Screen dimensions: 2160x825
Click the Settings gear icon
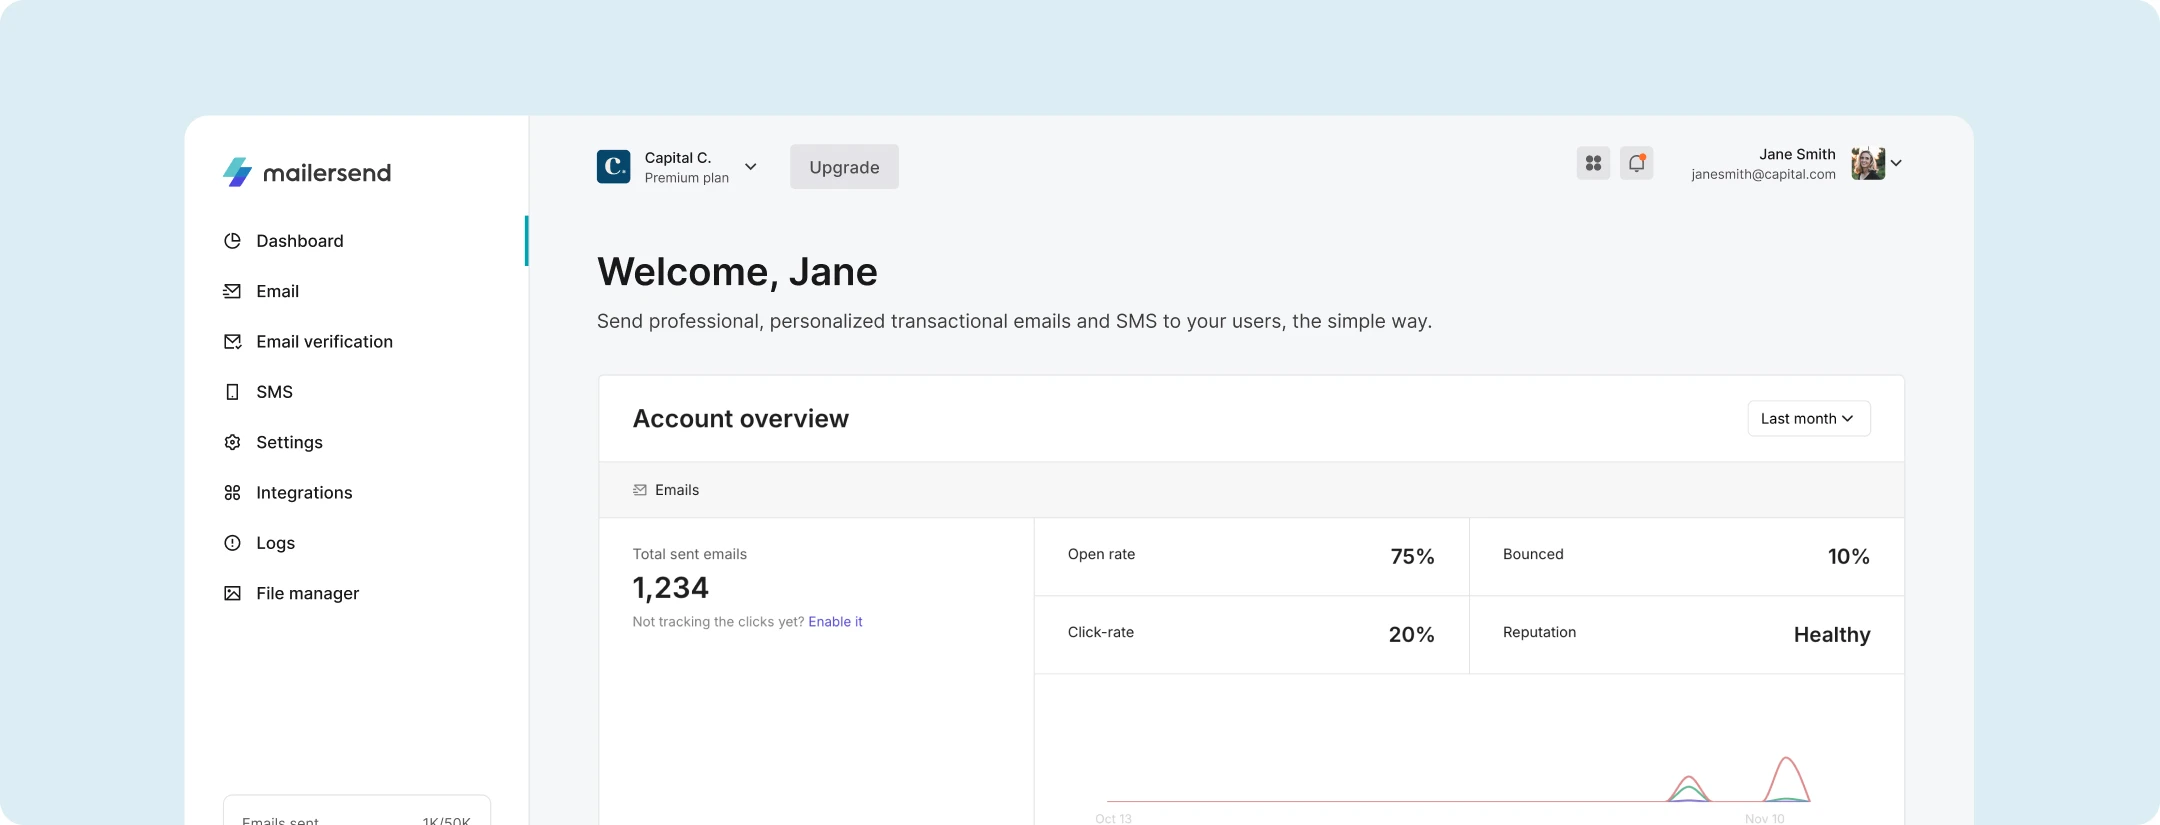click(x=232, y=442)
